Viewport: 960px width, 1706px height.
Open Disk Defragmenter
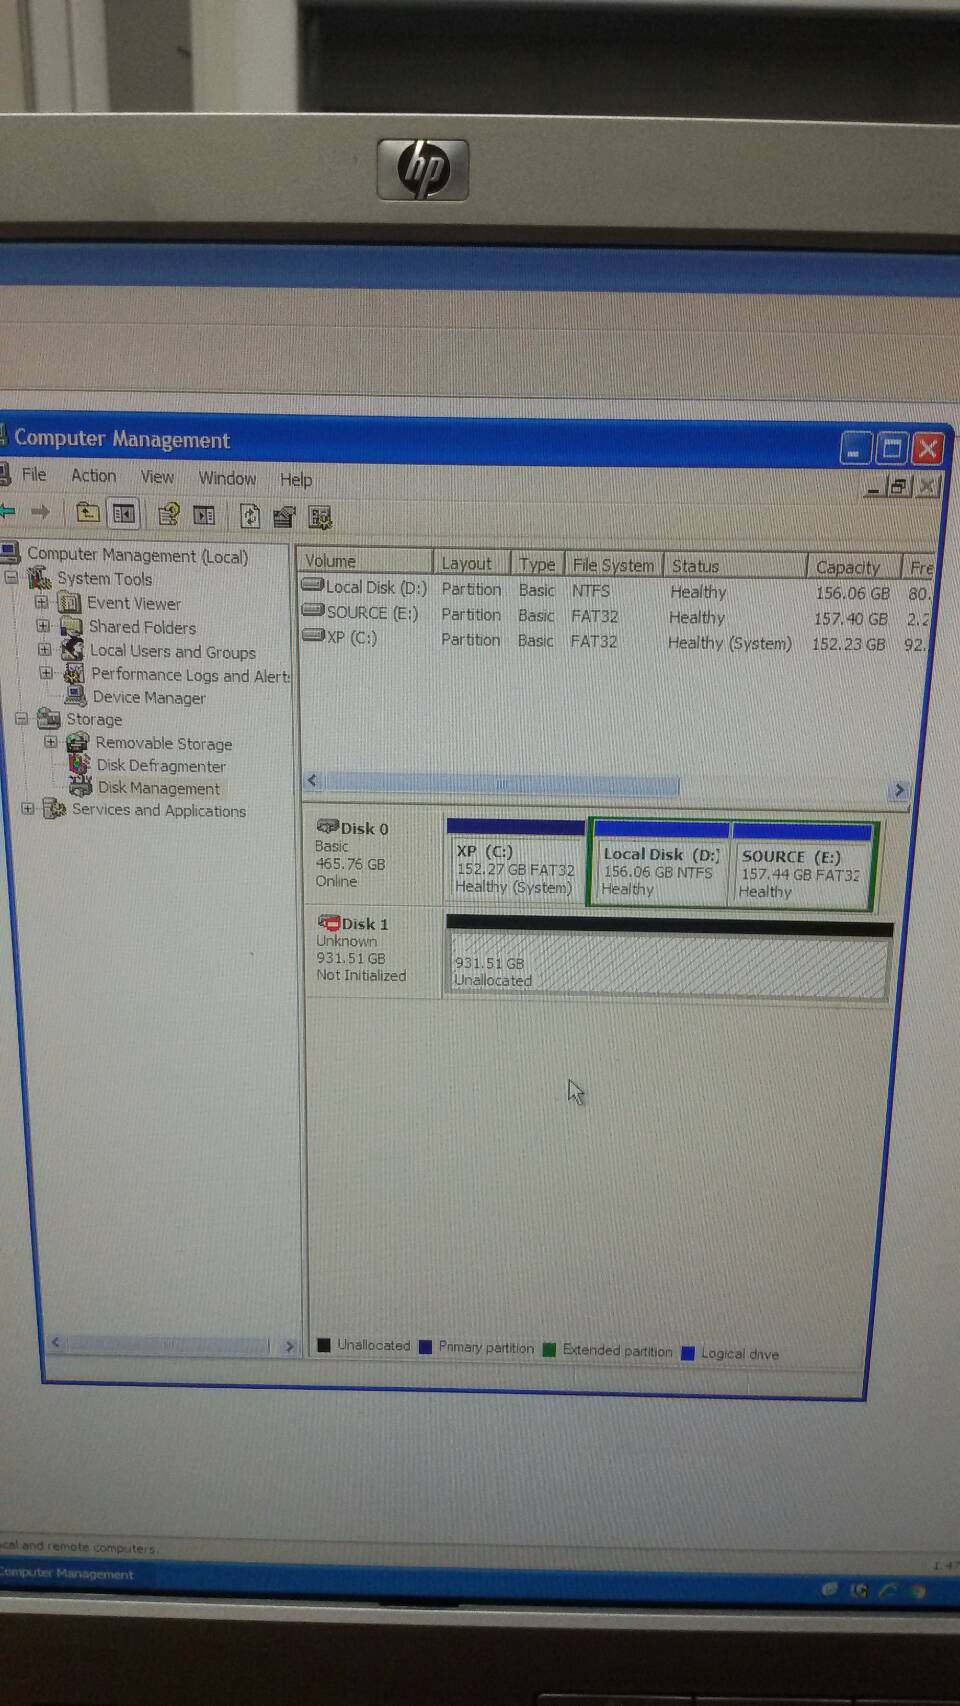[161, 766]
